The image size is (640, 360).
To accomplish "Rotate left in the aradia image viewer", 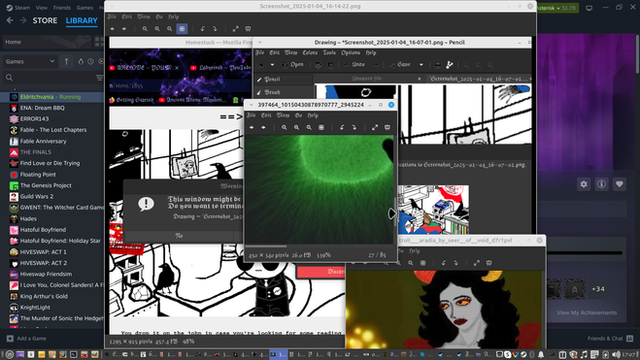I will 443,263.
